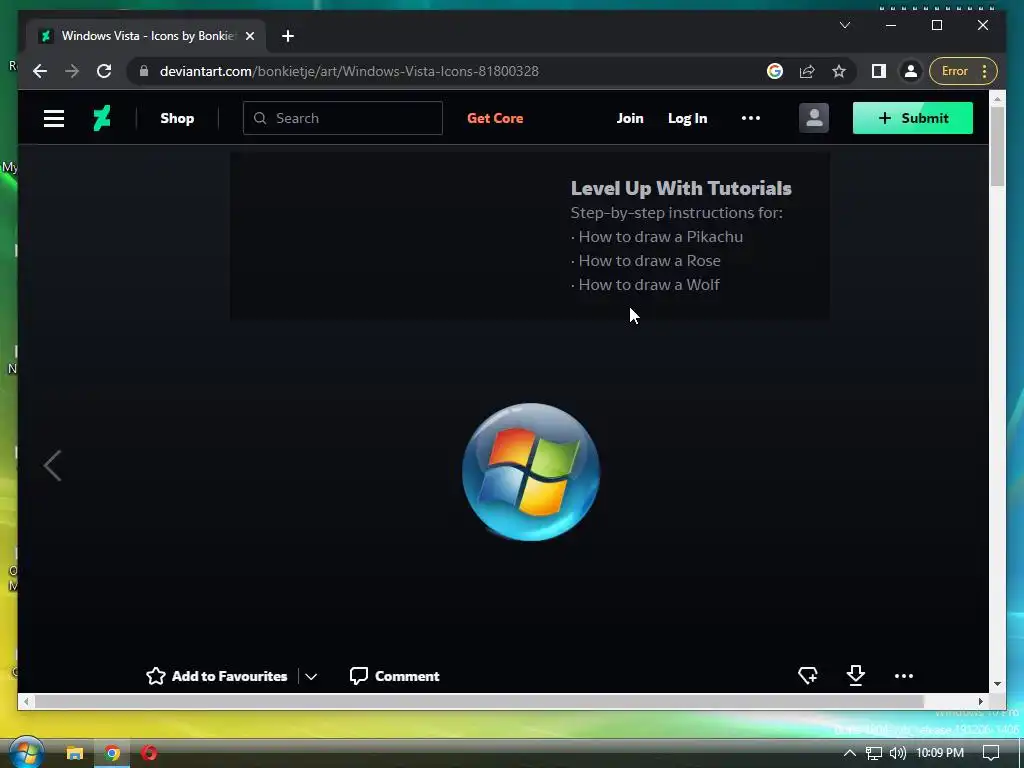The image size is (1024, 768).
Task: Click the DeviantArt logo icon
Action: (102, 118)
